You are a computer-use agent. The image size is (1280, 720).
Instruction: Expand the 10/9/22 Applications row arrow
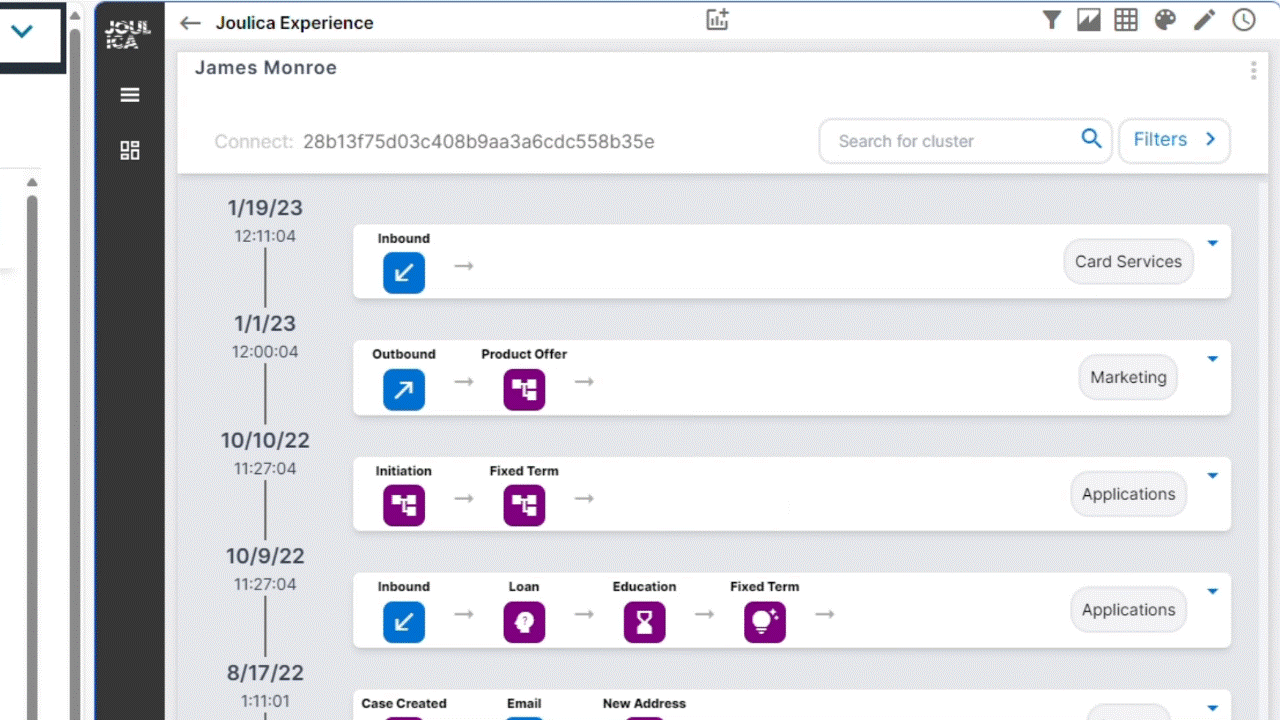coord(1212,592)
